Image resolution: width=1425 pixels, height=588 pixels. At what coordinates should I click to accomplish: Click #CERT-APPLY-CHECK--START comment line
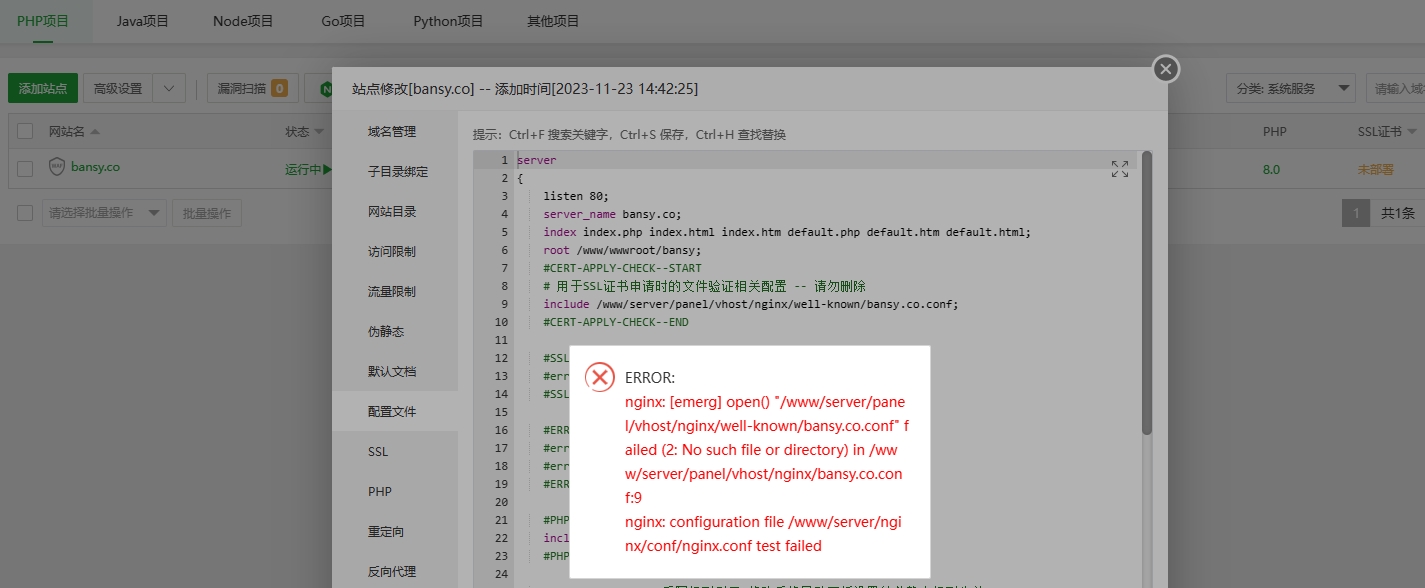[623, 268]
